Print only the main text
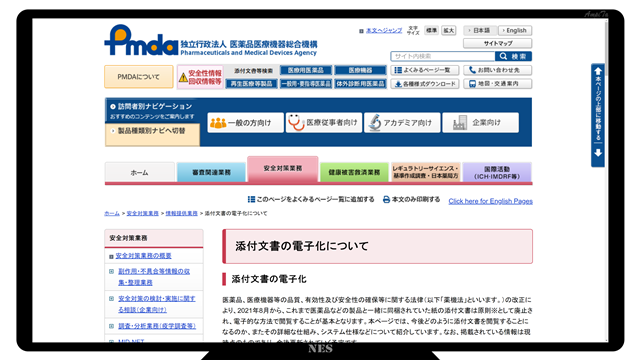 [411, 199]
